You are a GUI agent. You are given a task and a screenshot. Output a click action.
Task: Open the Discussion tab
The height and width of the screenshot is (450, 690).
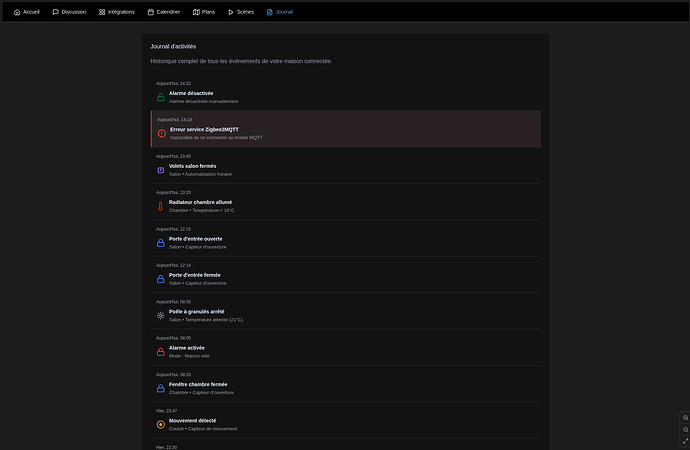(x=69, y=12)
